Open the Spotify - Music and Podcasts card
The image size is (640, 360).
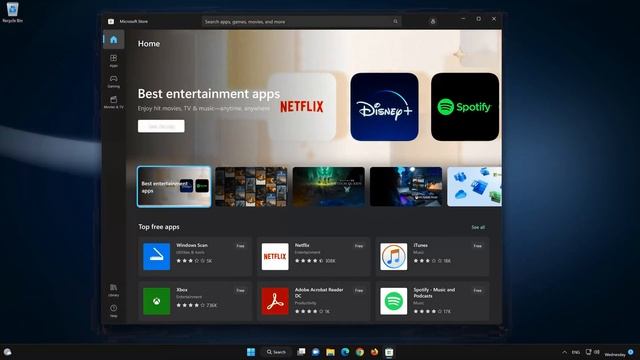pos(432,301)
